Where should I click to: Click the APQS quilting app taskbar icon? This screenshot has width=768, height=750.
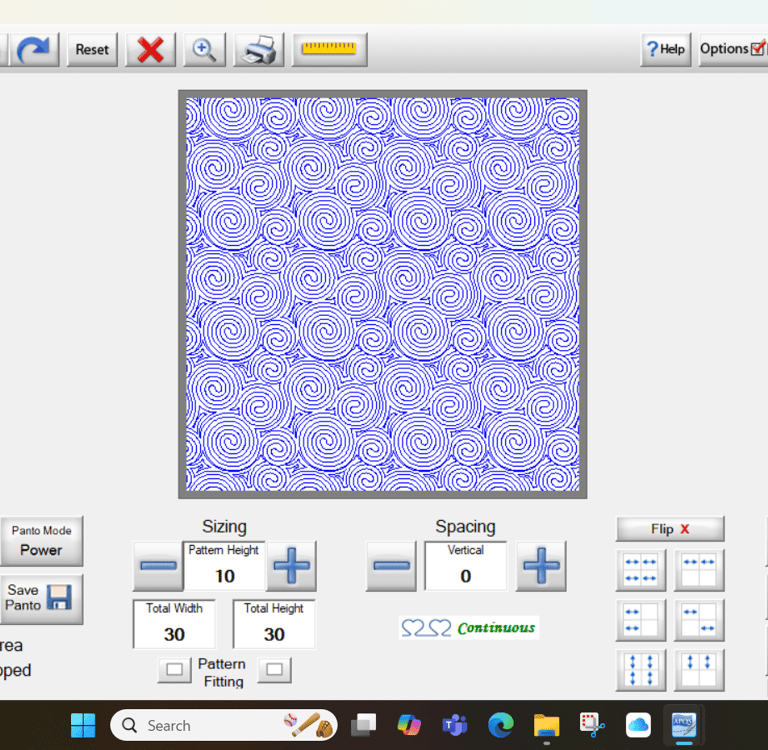[x=684, y=725]
